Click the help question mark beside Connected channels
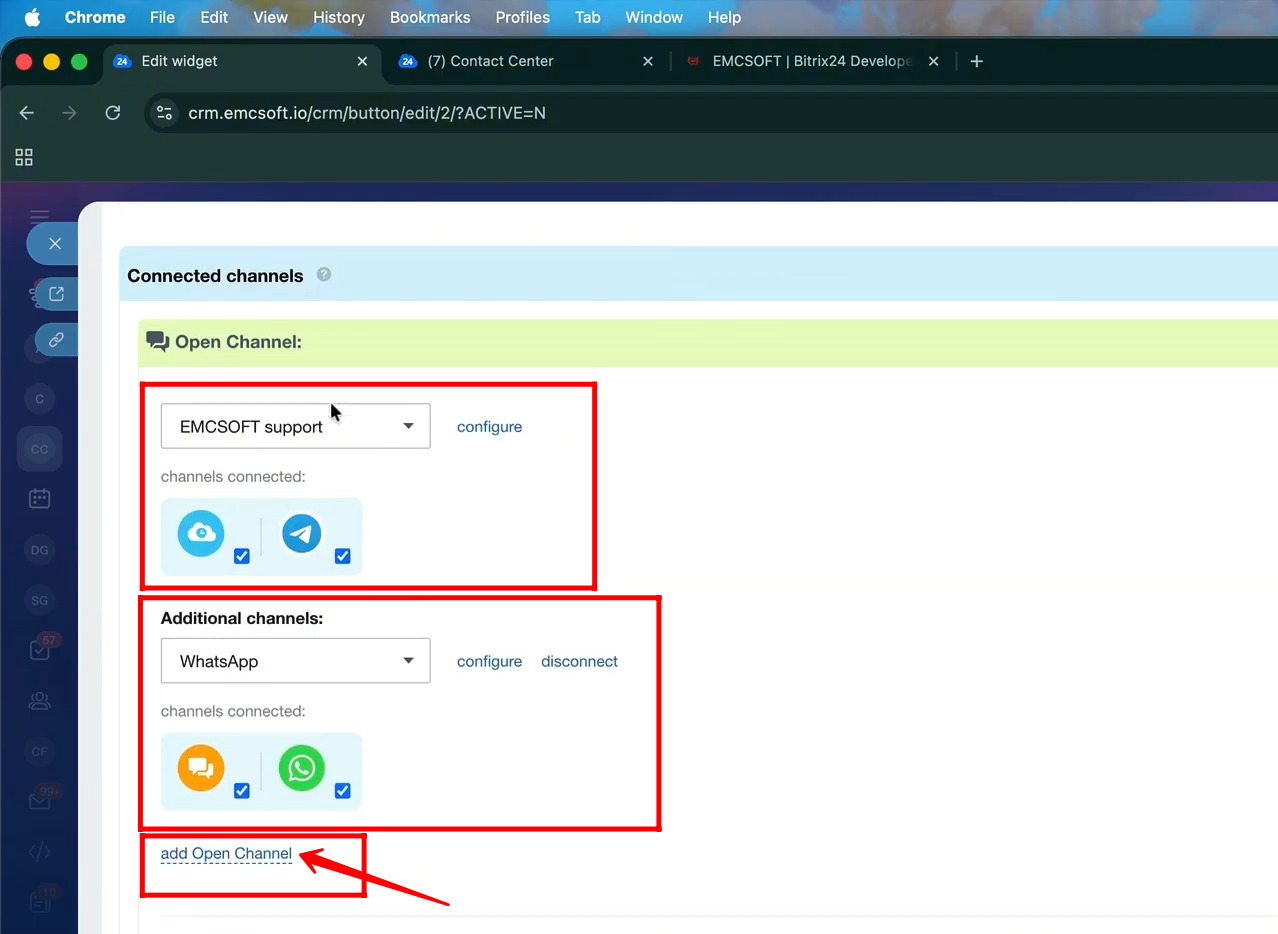 324,274
